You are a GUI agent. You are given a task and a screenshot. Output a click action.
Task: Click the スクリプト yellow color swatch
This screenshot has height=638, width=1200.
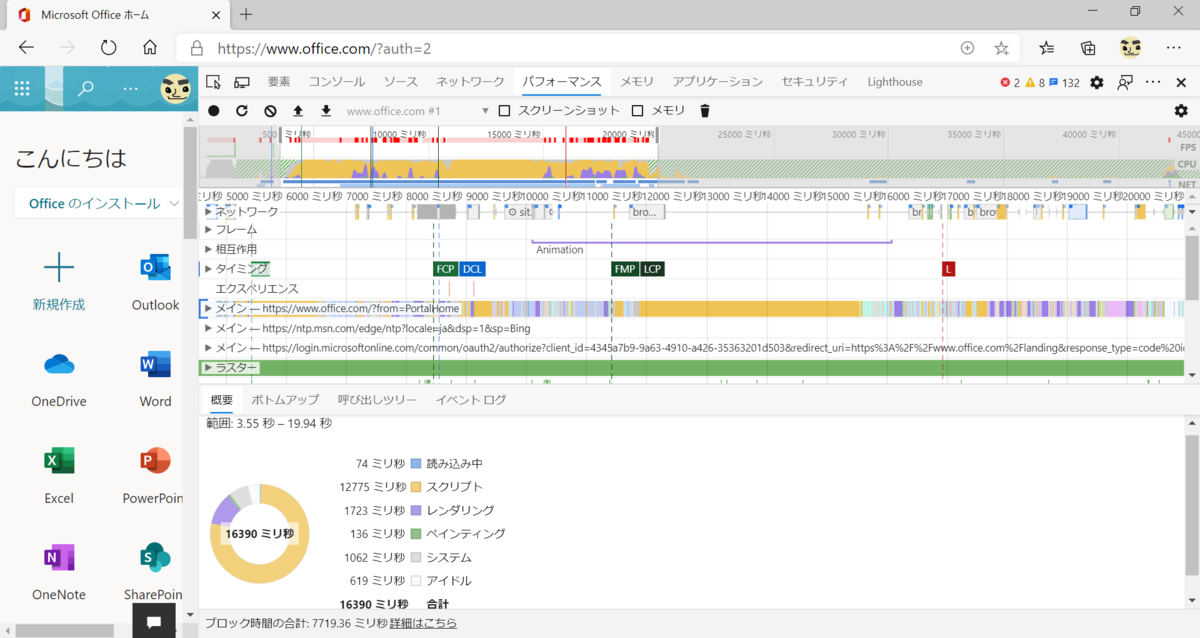[x=416, y=487]
